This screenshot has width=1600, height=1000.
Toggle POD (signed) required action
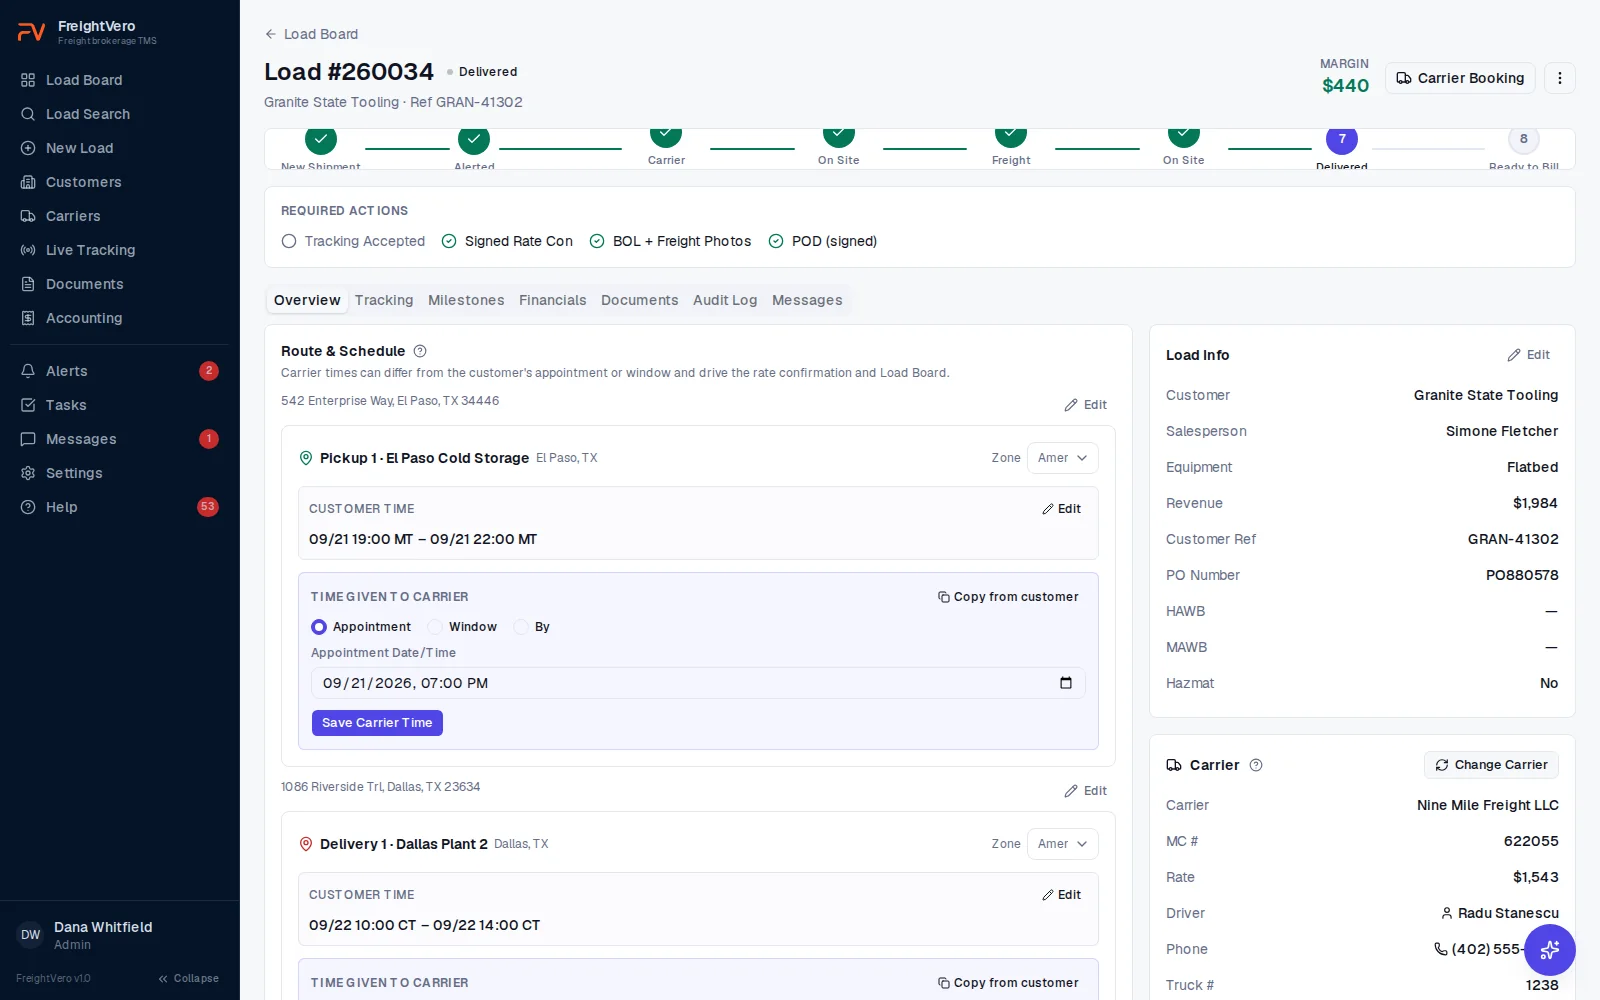(x=822, y=241)
